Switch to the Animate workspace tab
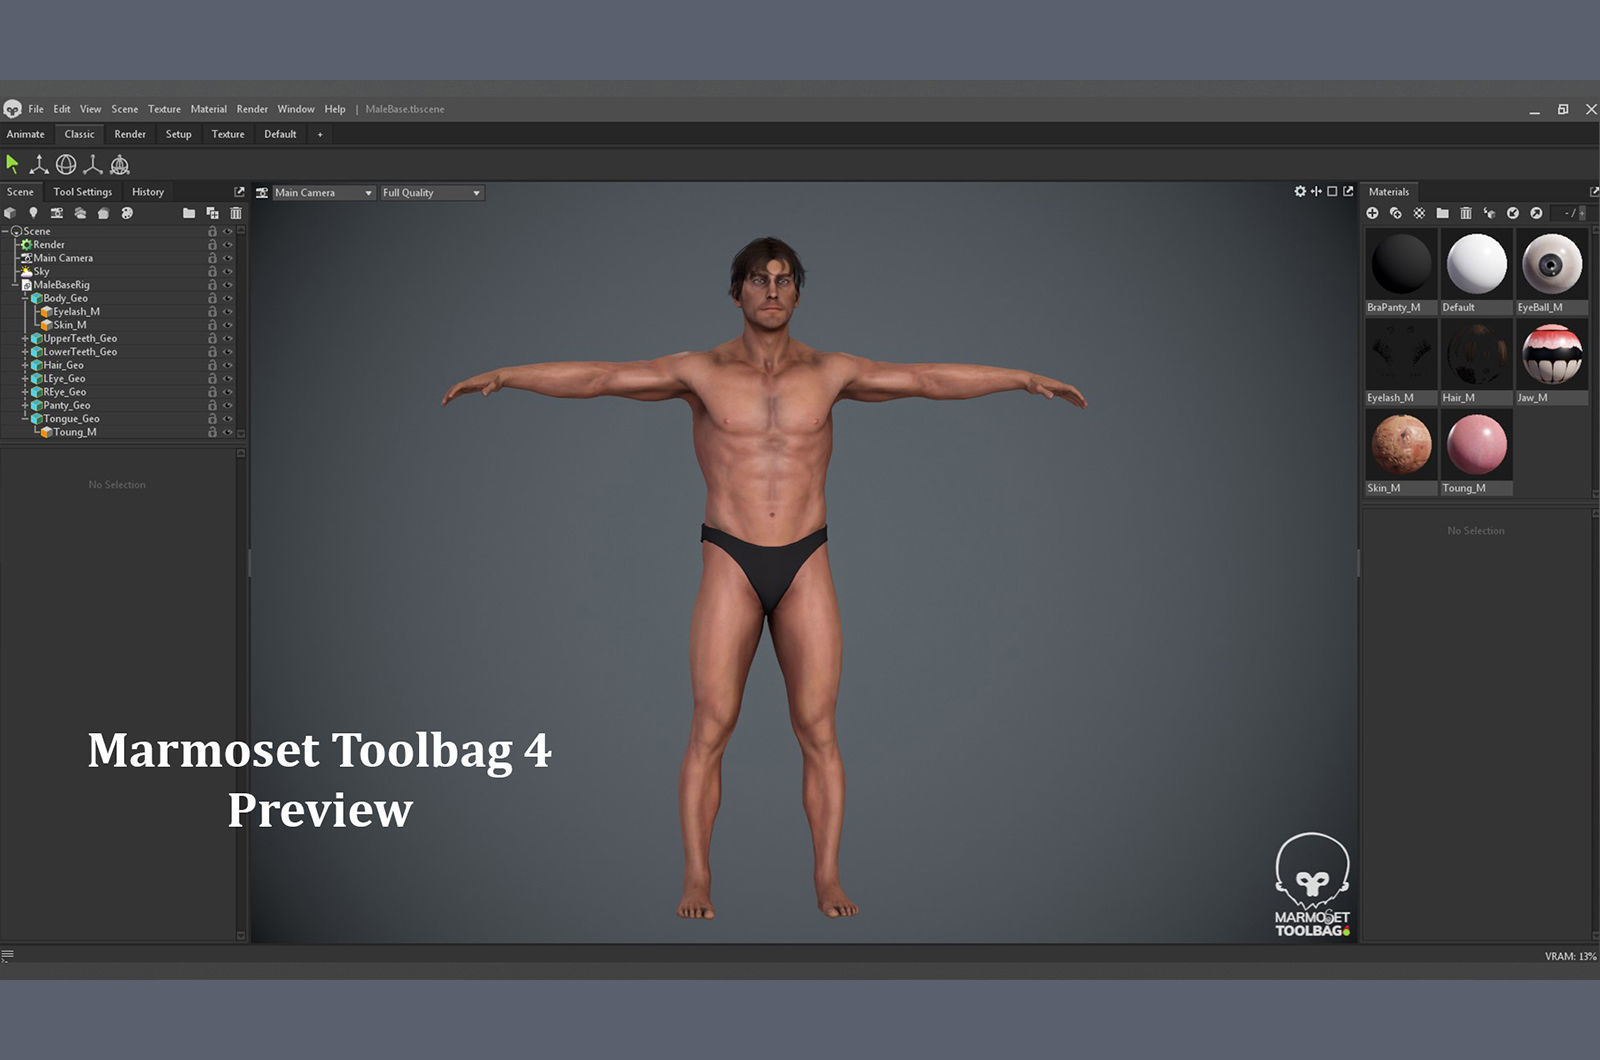The width and height of the screenshot is (1600, 1060). coord(26,134)
